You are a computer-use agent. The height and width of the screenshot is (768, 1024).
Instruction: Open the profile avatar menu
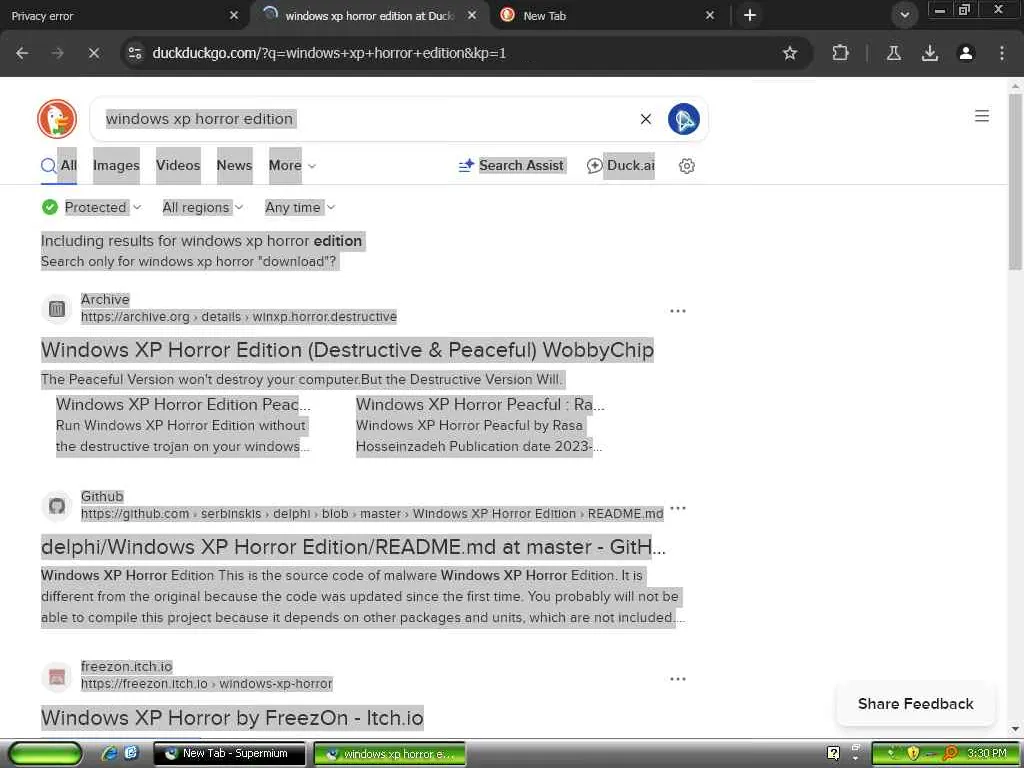[x=966, y=53]
